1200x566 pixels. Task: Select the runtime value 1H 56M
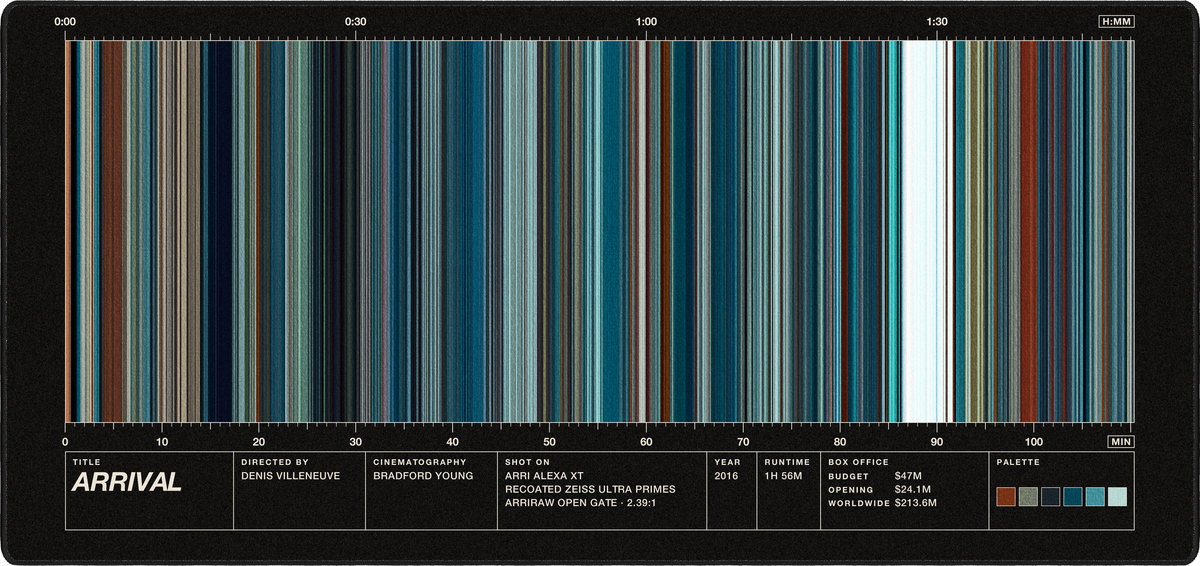tap(784, 476)
